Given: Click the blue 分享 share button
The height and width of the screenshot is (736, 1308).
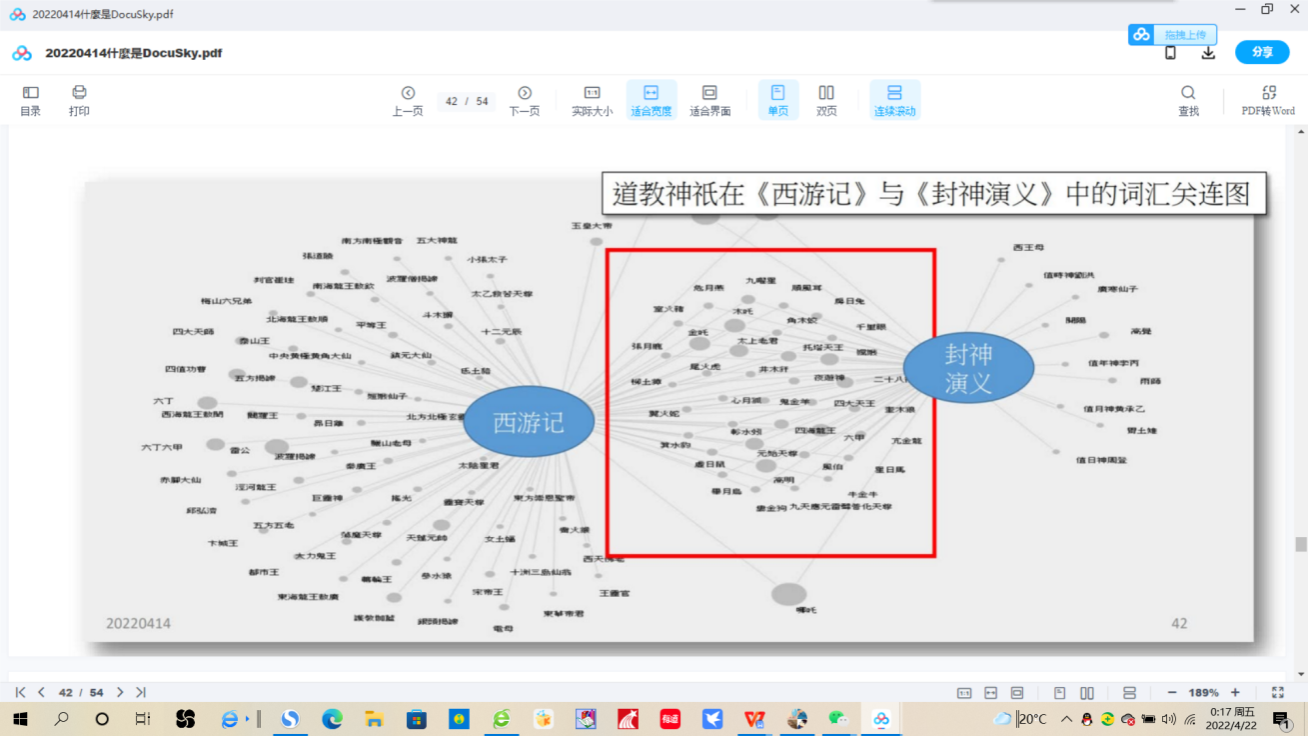Looking at the screenshot, I should tap(1262, 53).
